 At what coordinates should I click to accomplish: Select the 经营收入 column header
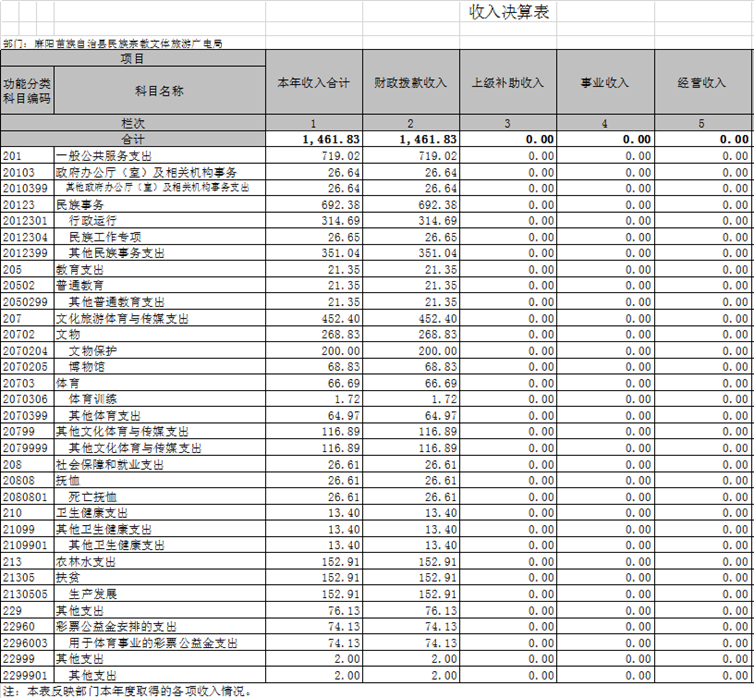coord(702,83)
